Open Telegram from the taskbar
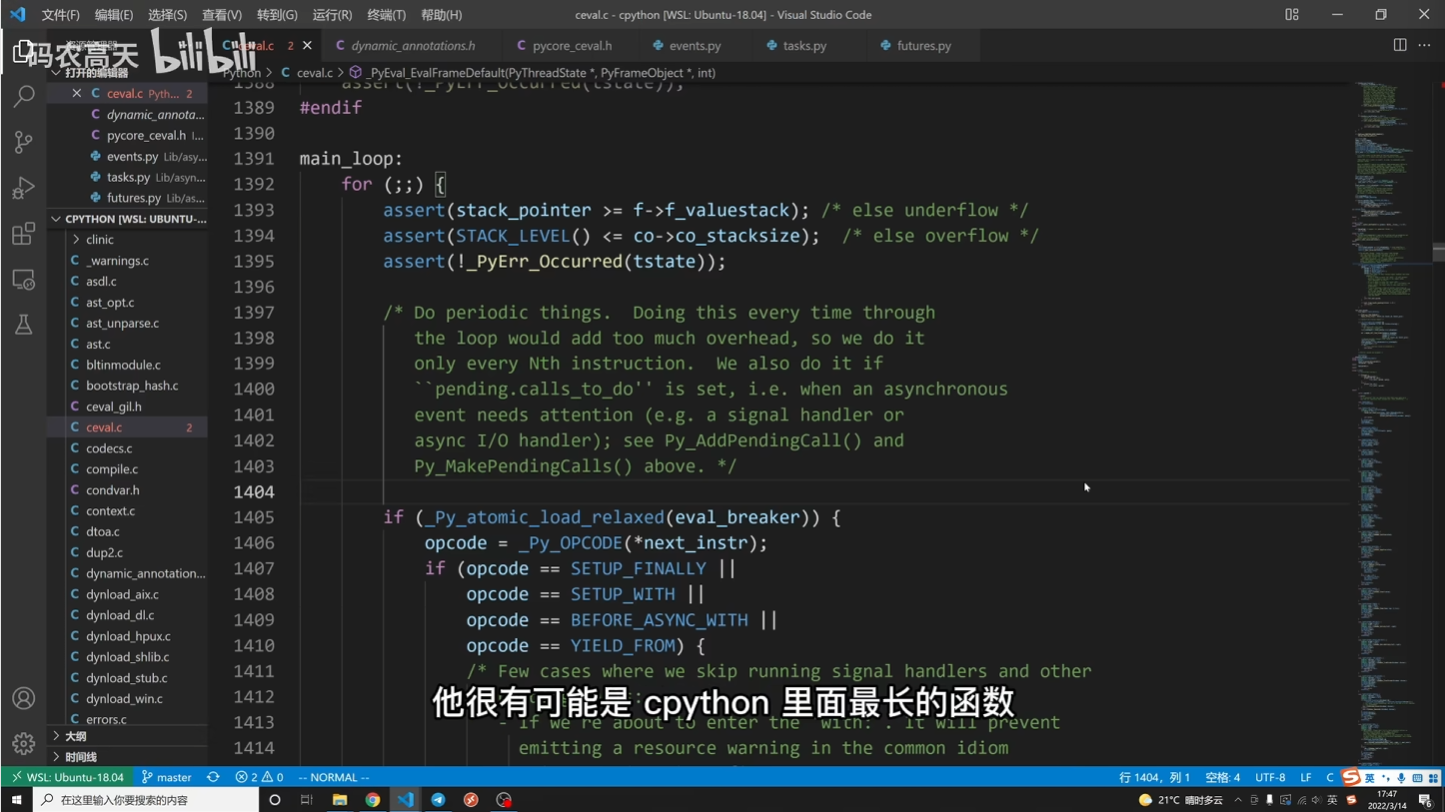The width and height of the screenshot is (1445, 812). pyautogui.click(x=438, y=800)
